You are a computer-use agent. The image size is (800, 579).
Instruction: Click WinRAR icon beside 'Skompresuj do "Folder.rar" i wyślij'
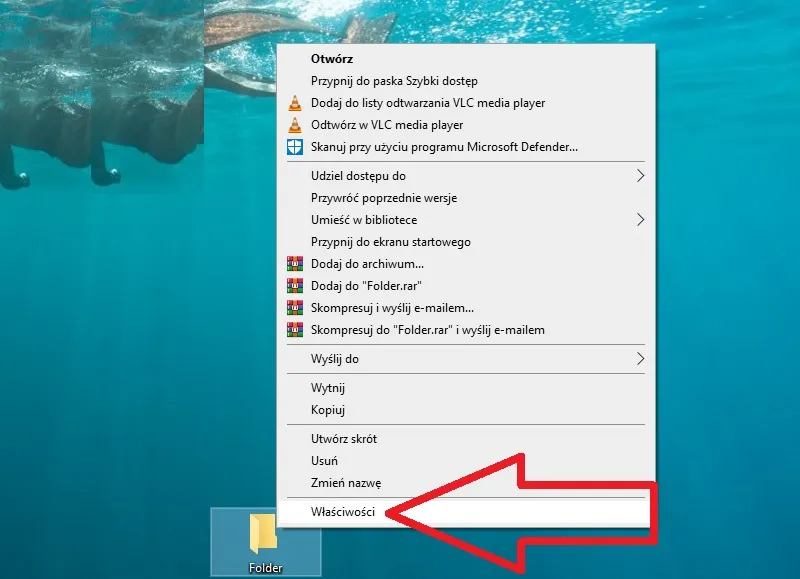tap(294, 330)
